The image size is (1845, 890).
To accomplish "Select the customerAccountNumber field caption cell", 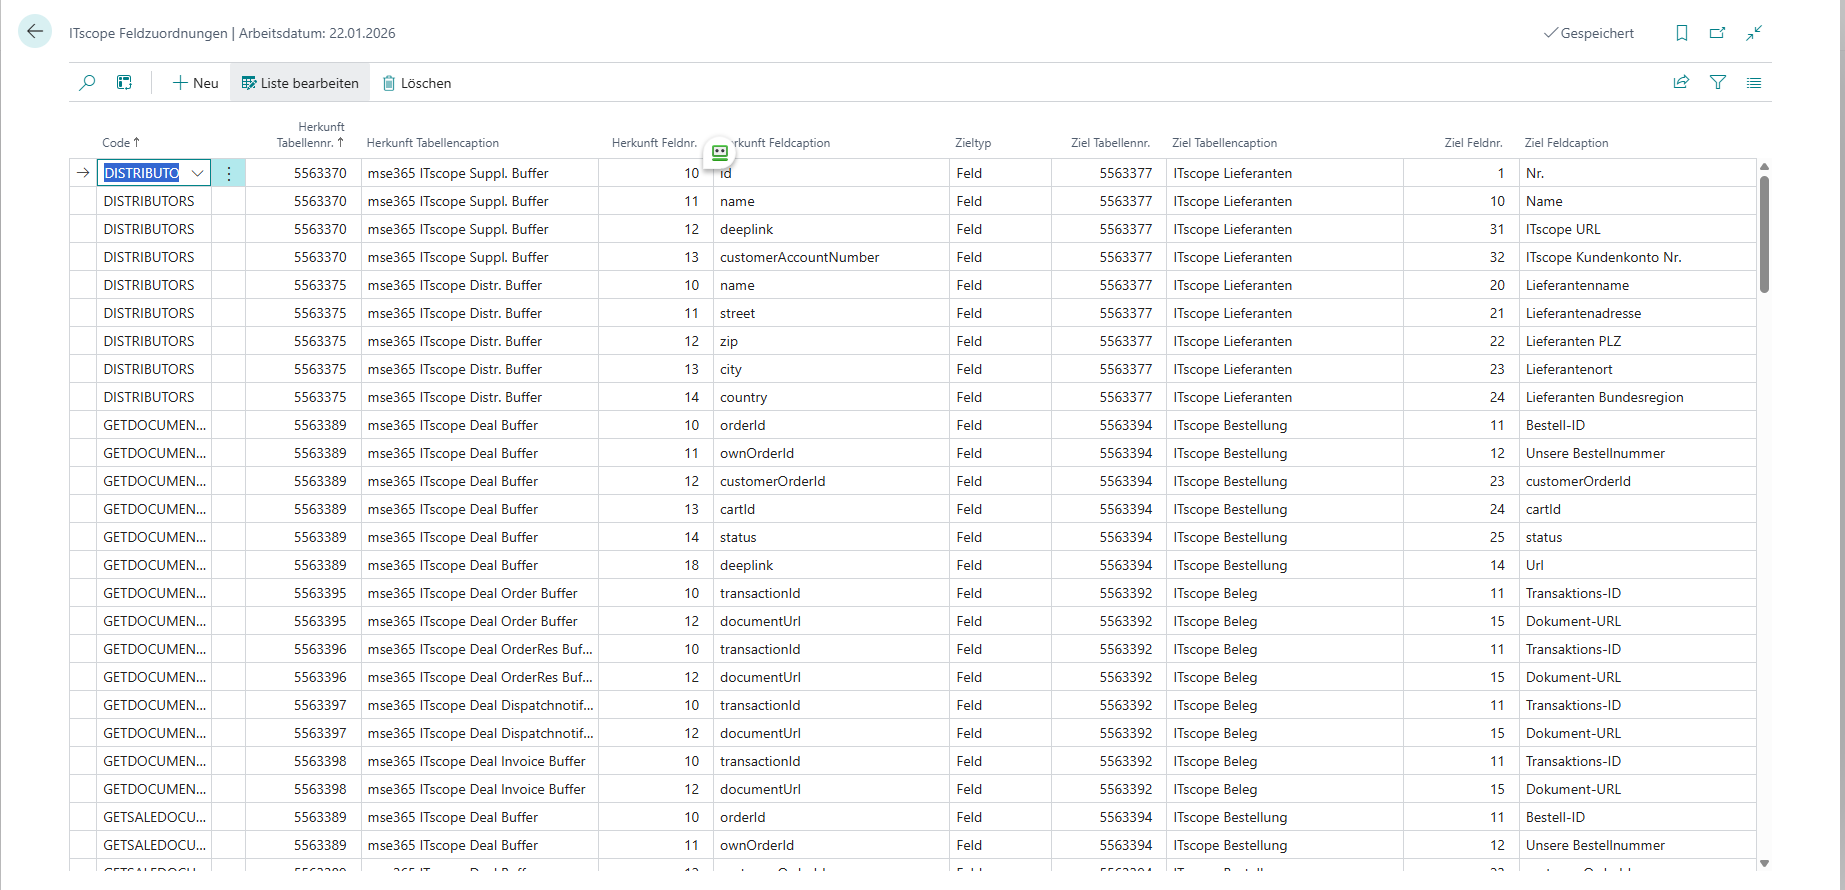I will (799, 257).
